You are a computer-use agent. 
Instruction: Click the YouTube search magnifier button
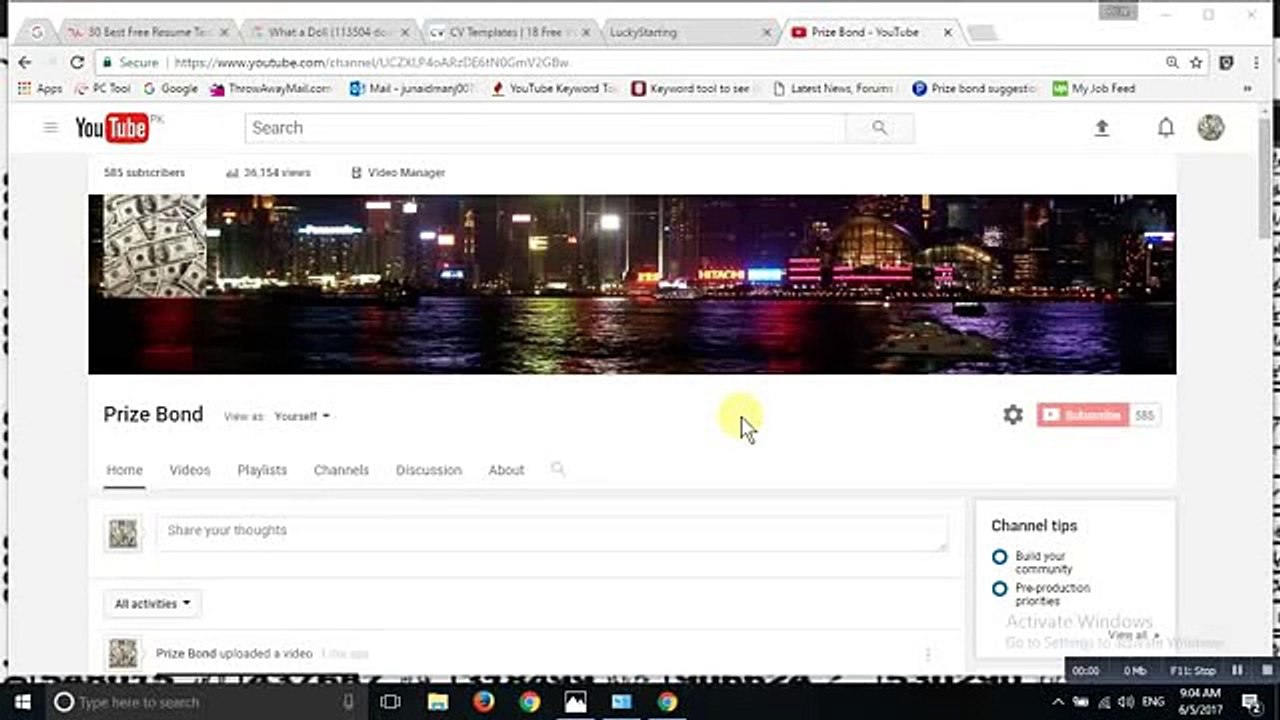[x=879, y=128]
